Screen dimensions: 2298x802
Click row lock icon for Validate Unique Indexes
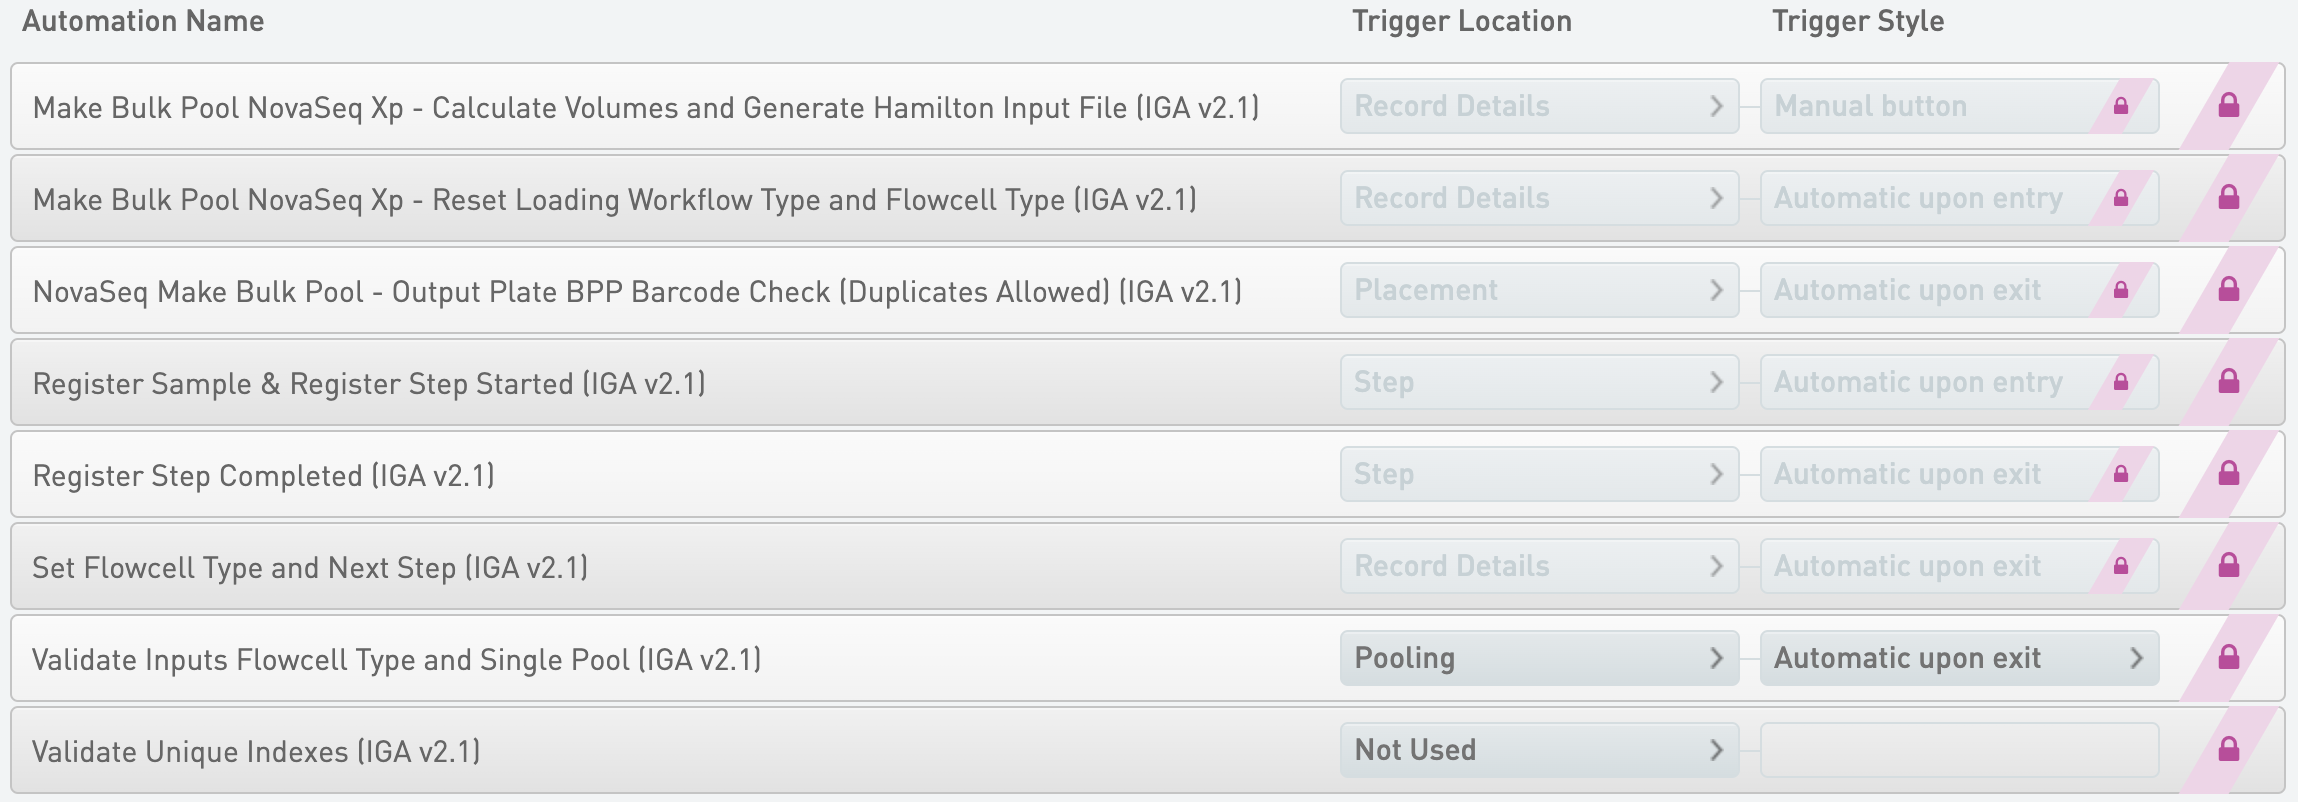point(2229,750)
